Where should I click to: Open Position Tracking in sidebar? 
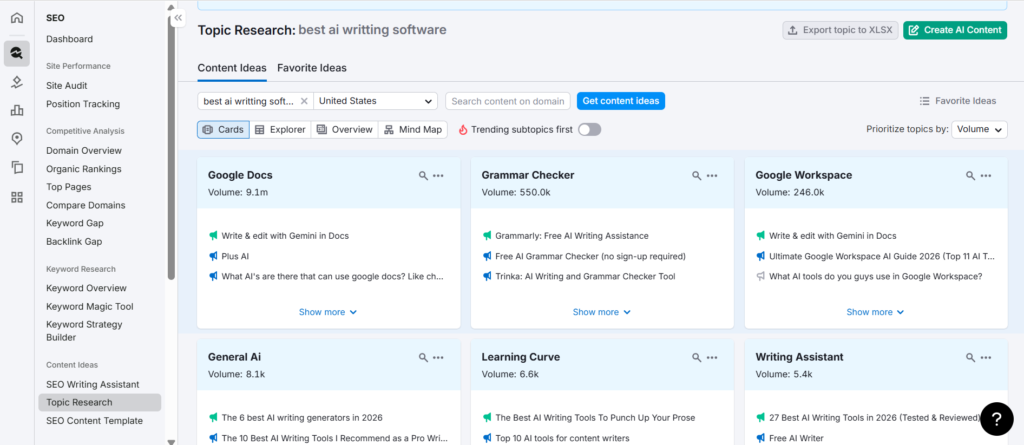tap(83, 104)
